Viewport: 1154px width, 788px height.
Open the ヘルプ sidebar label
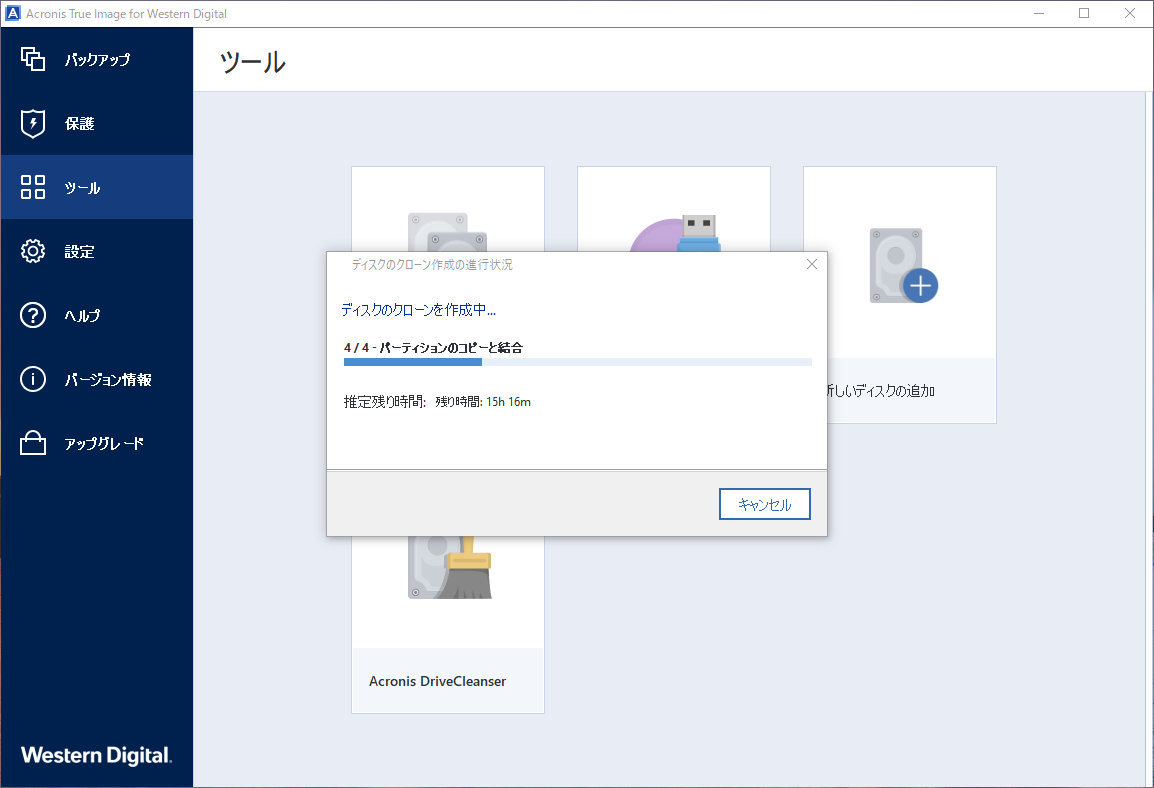click(x=82, y=316)
